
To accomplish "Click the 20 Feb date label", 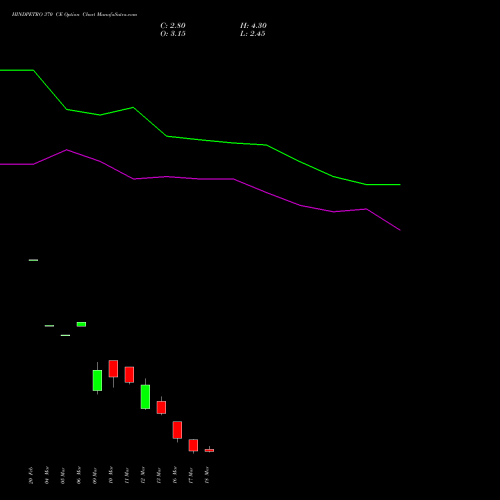I will [x=31, y=475].
